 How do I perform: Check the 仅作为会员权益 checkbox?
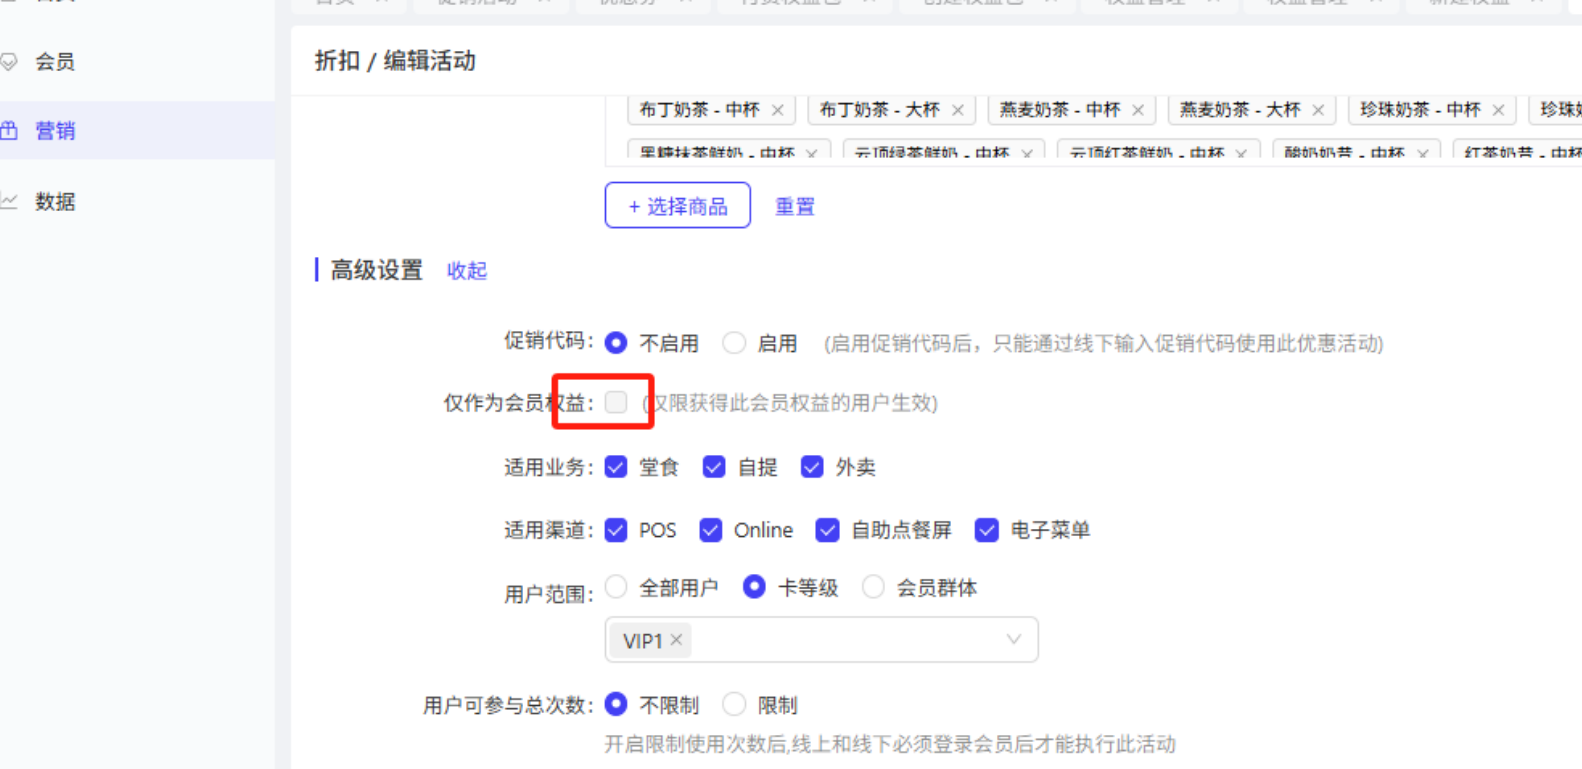click(x=616, y=402)
